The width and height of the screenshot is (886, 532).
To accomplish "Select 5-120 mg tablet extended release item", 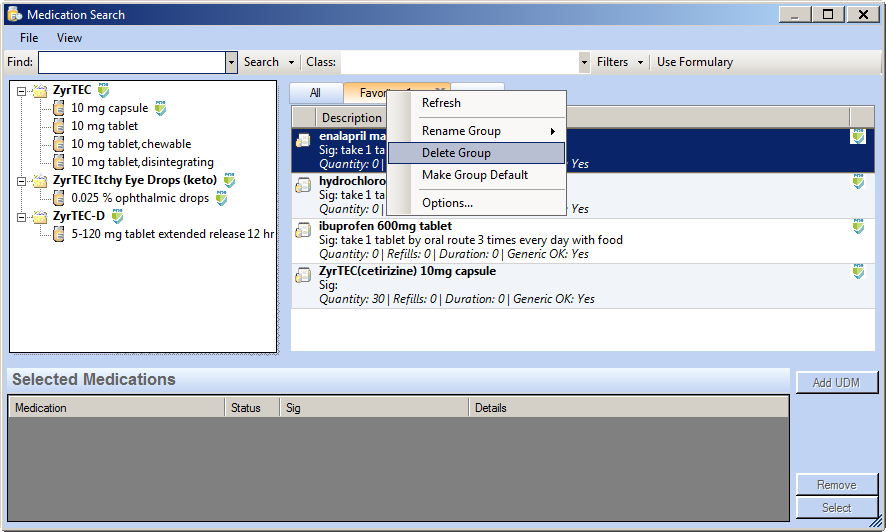I will pos(173,234).
